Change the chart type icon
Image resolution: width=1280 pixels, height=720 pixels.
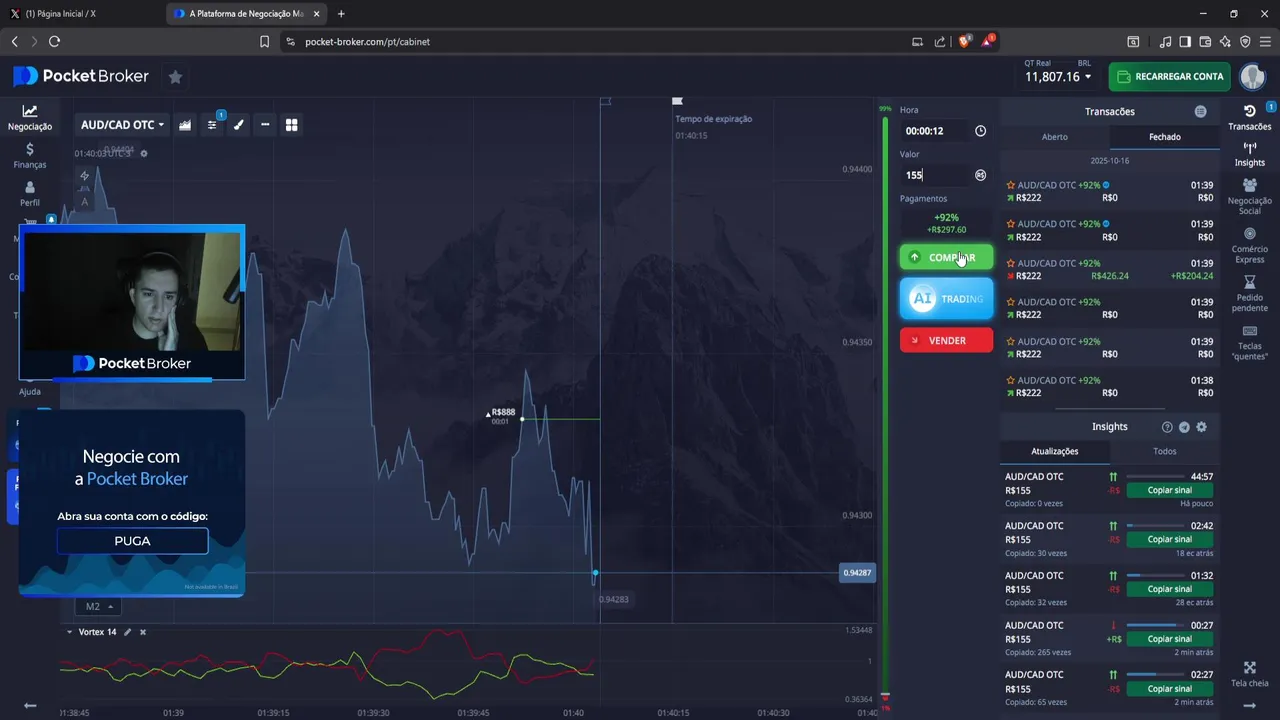click(185, 125)
